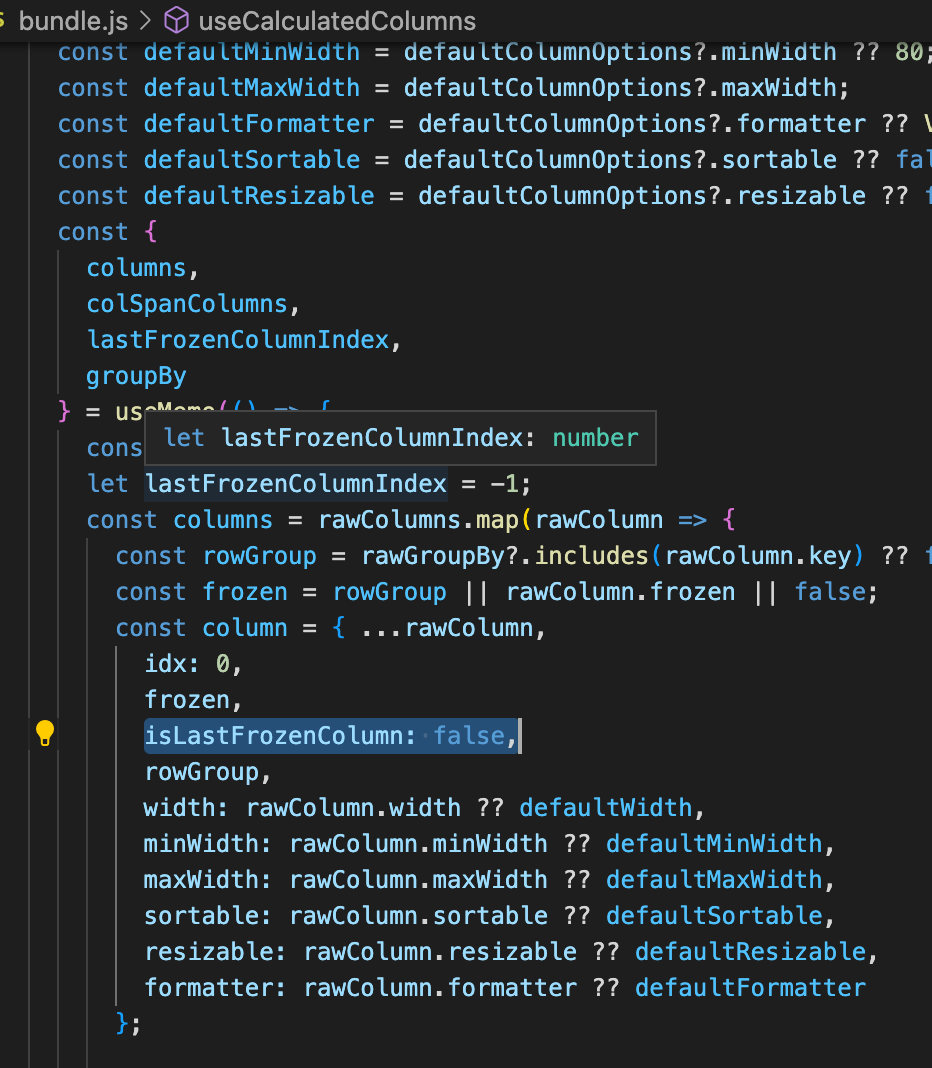Click the useCalculatedColumns symbol cube icon

[x=176, y=20]
